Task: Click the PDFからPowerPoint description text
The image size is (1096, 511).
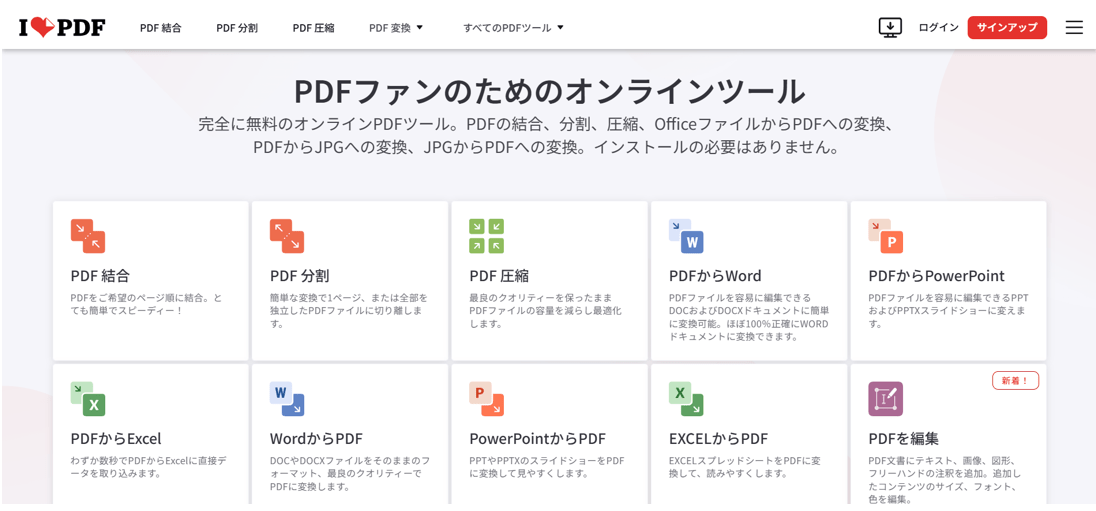Action: click(949, 311)
